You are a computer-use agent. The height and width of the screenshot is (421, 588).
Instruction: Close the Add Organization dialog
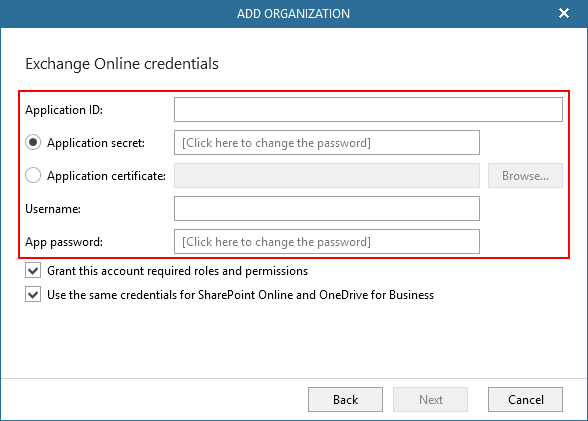pyautogui.click(x=564, y=13)
